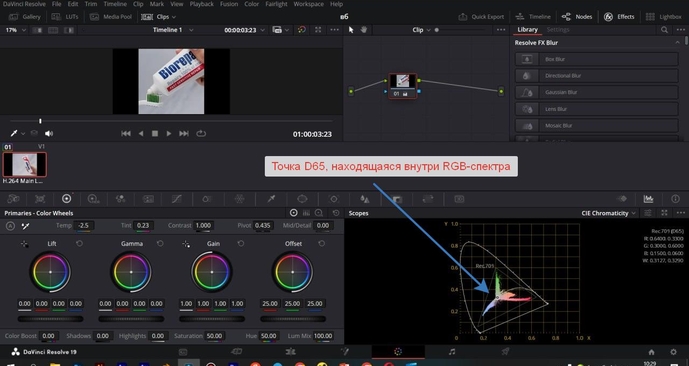Switch primaries to log wheels mode

[319, 213]
